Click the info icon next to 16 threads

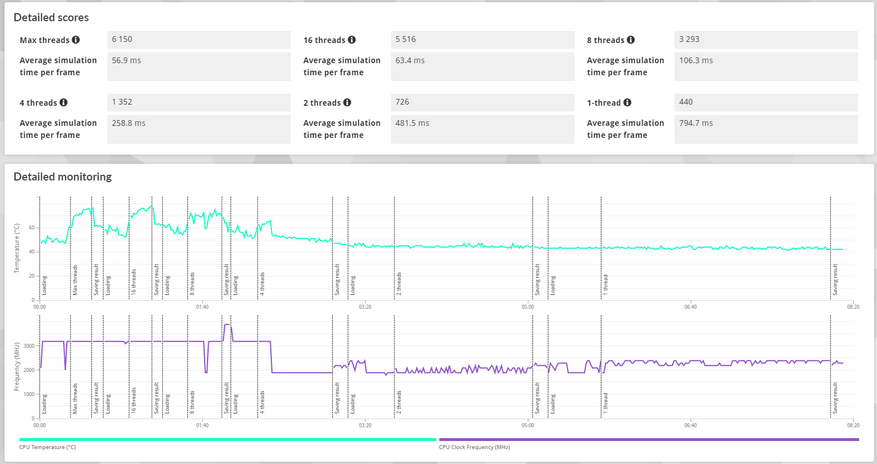pos(351,40)
